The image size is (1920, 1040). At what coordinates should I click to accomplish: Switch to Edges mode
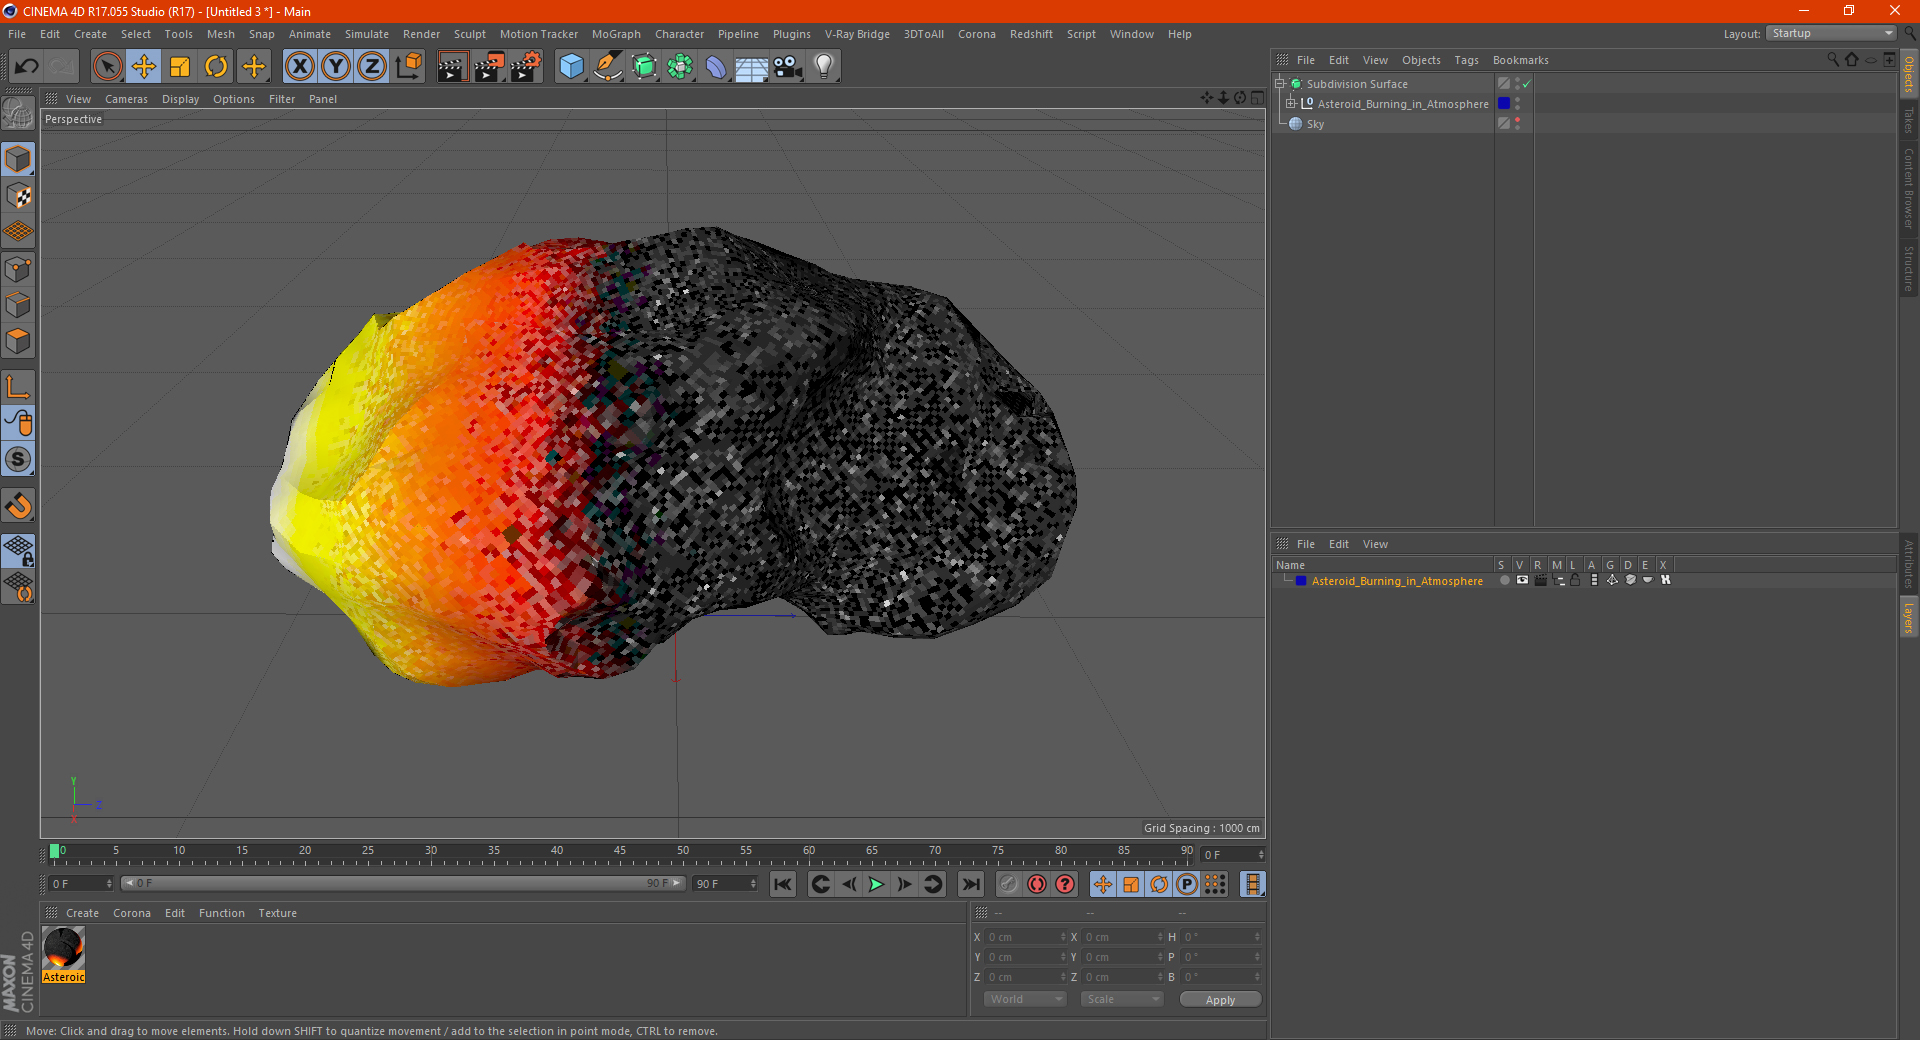(18, 305)
